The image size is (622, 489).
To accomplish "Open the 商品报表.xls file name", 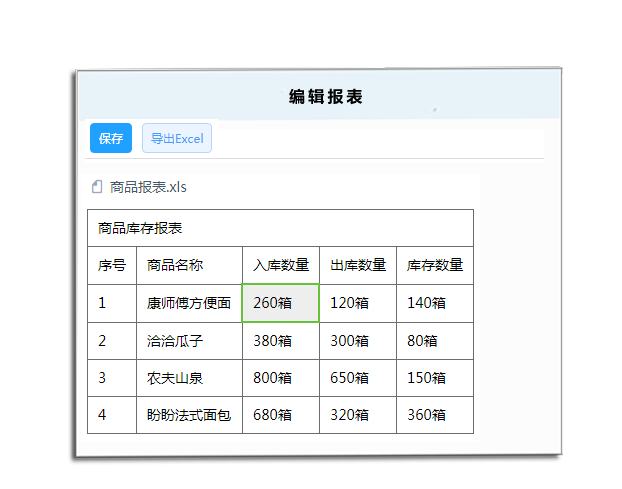I will [x=148, y=187].
